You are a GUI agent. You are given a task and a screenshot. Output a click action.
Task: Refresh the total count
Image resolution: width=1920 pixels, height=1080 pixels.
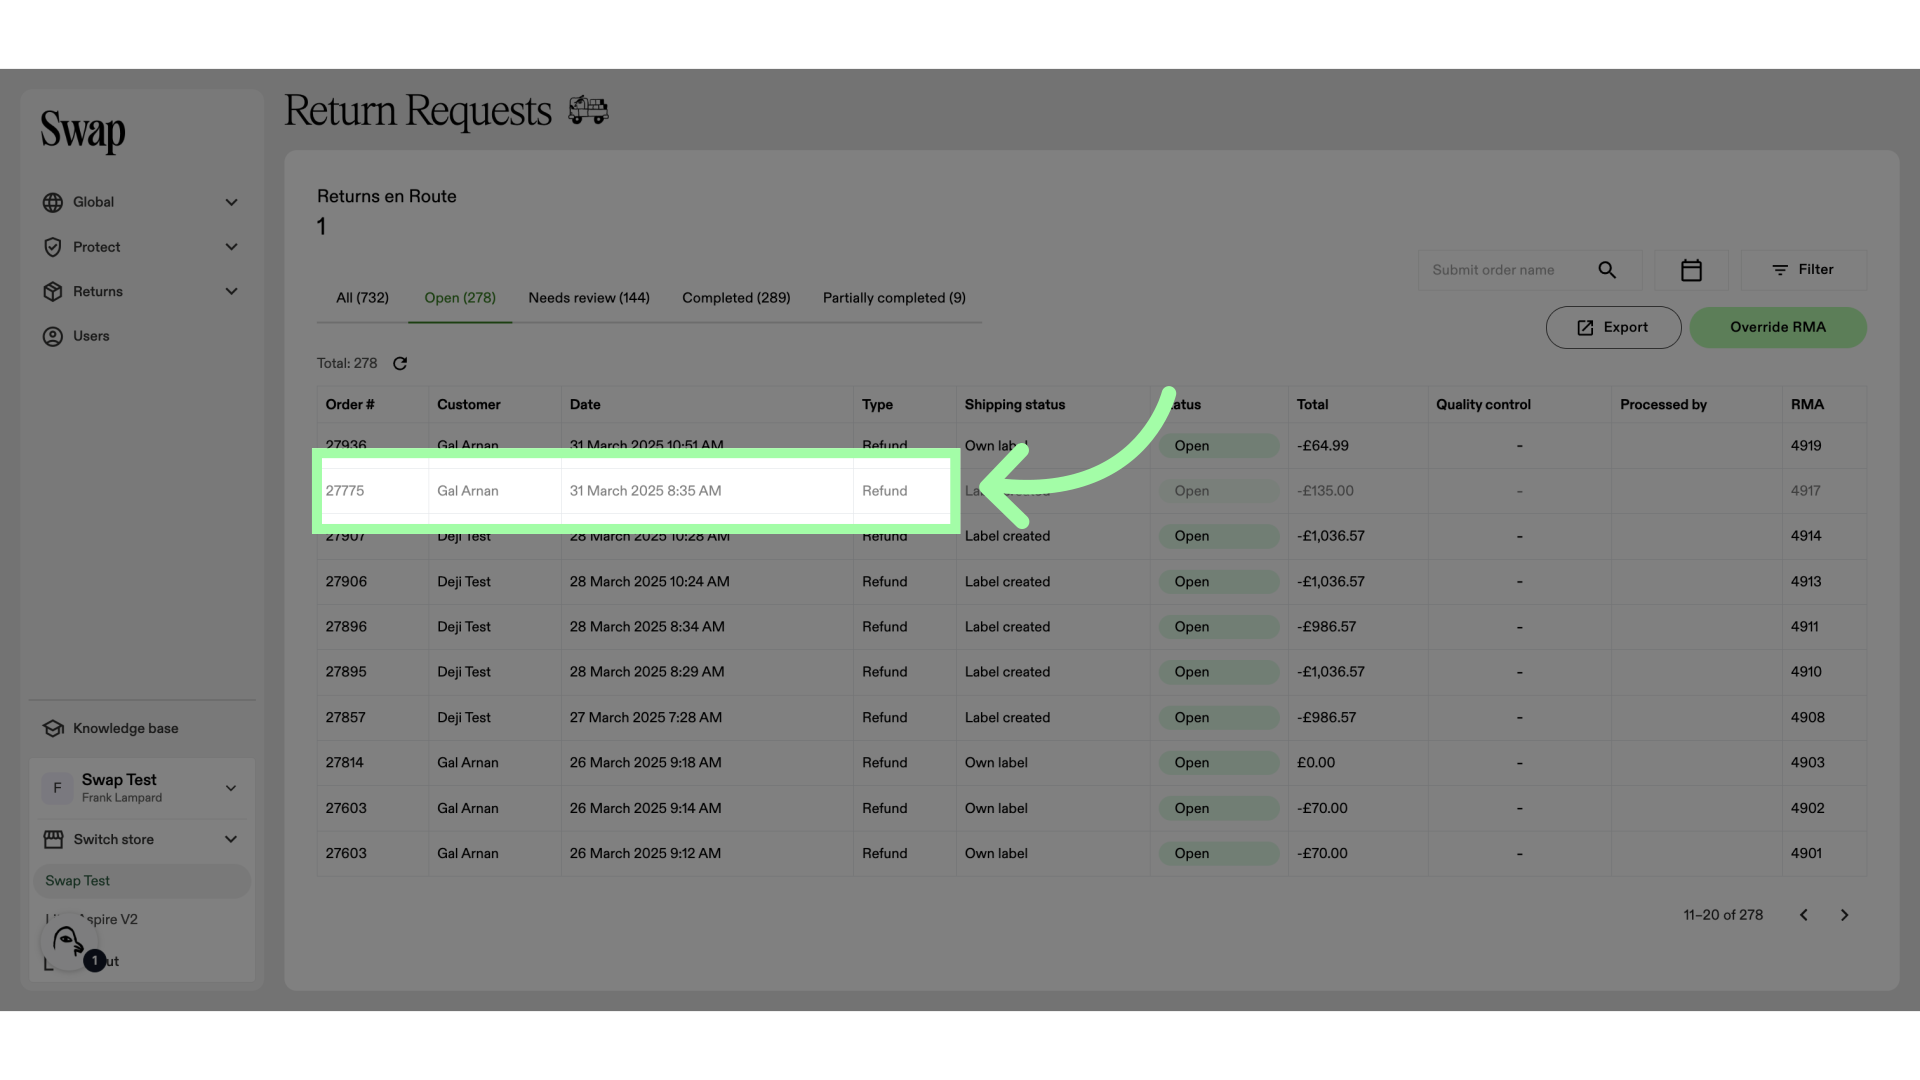tap(400, 364)
